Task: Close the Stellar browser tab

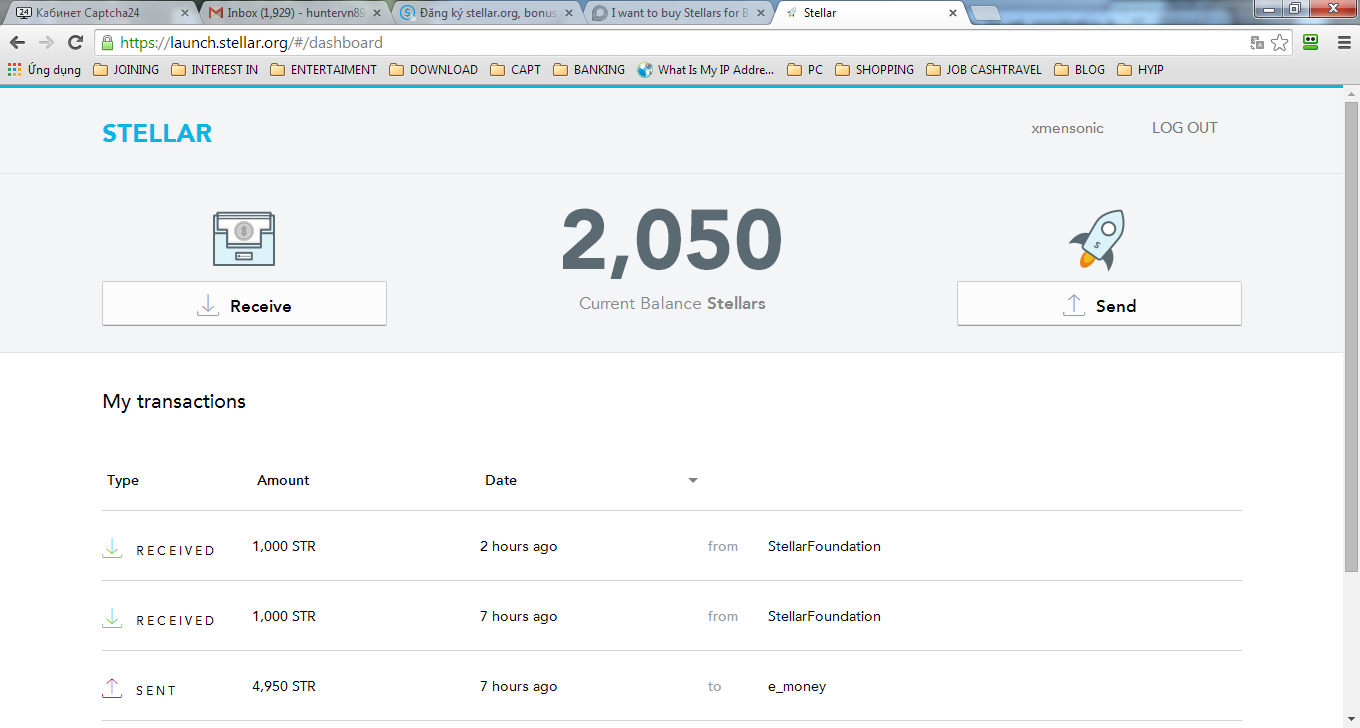Action: (x=953, y=13)
